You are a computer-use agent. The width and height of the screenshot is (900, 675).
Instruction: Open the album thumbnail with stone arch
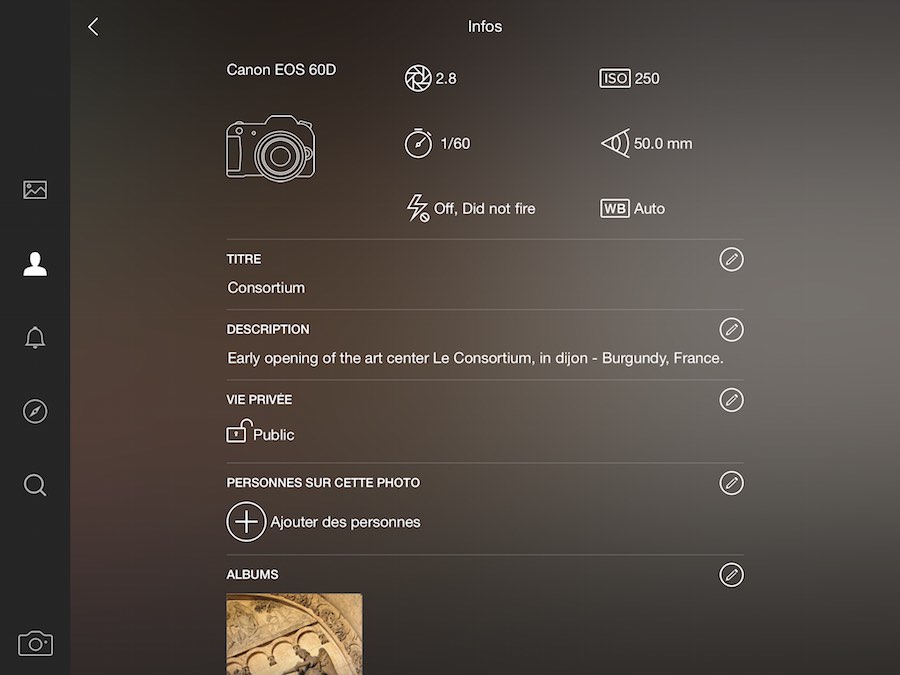tap(294, 634)
